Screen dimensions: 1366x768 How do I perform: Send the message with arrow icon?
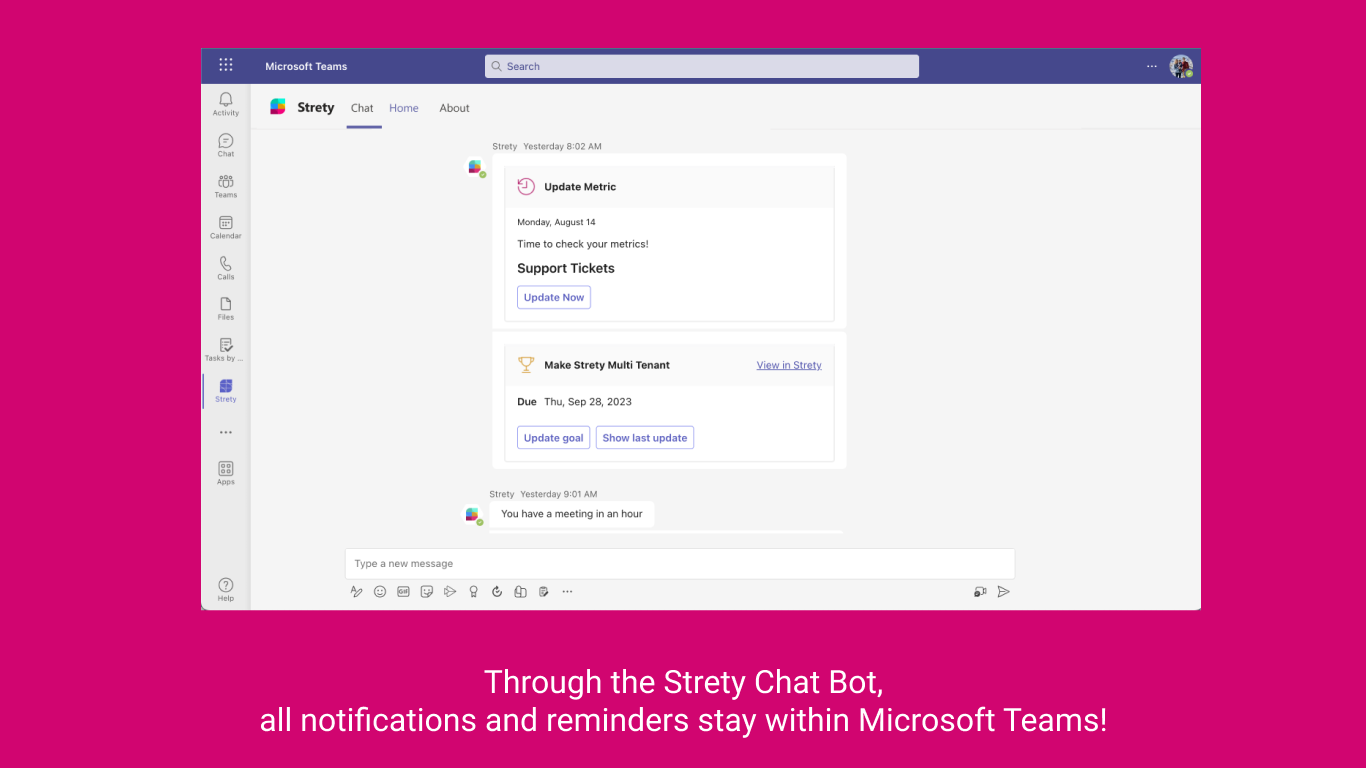(1004, 591)
